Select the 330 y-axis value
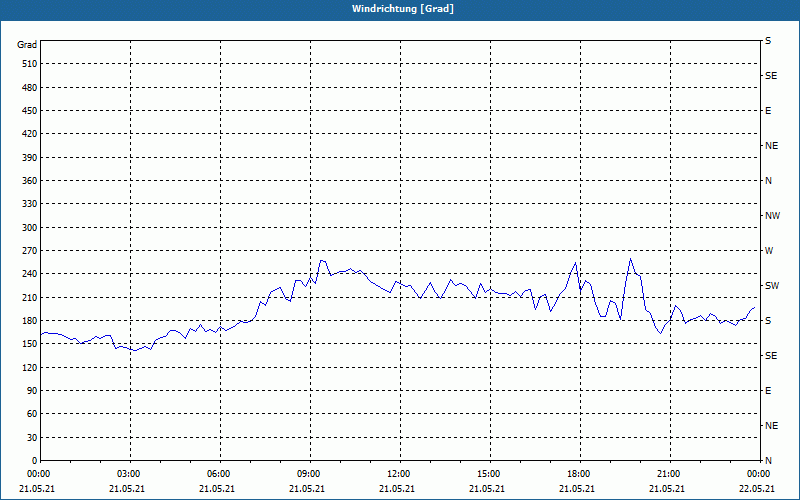 [x=30, y=204]
